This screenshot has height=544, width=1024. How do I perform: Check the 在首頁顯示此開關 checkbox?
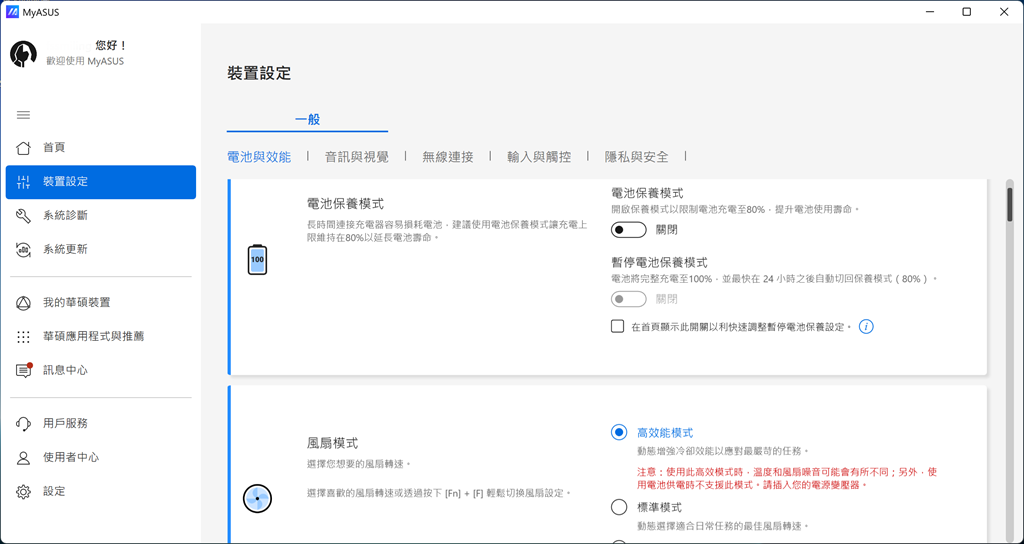(618, 326)
